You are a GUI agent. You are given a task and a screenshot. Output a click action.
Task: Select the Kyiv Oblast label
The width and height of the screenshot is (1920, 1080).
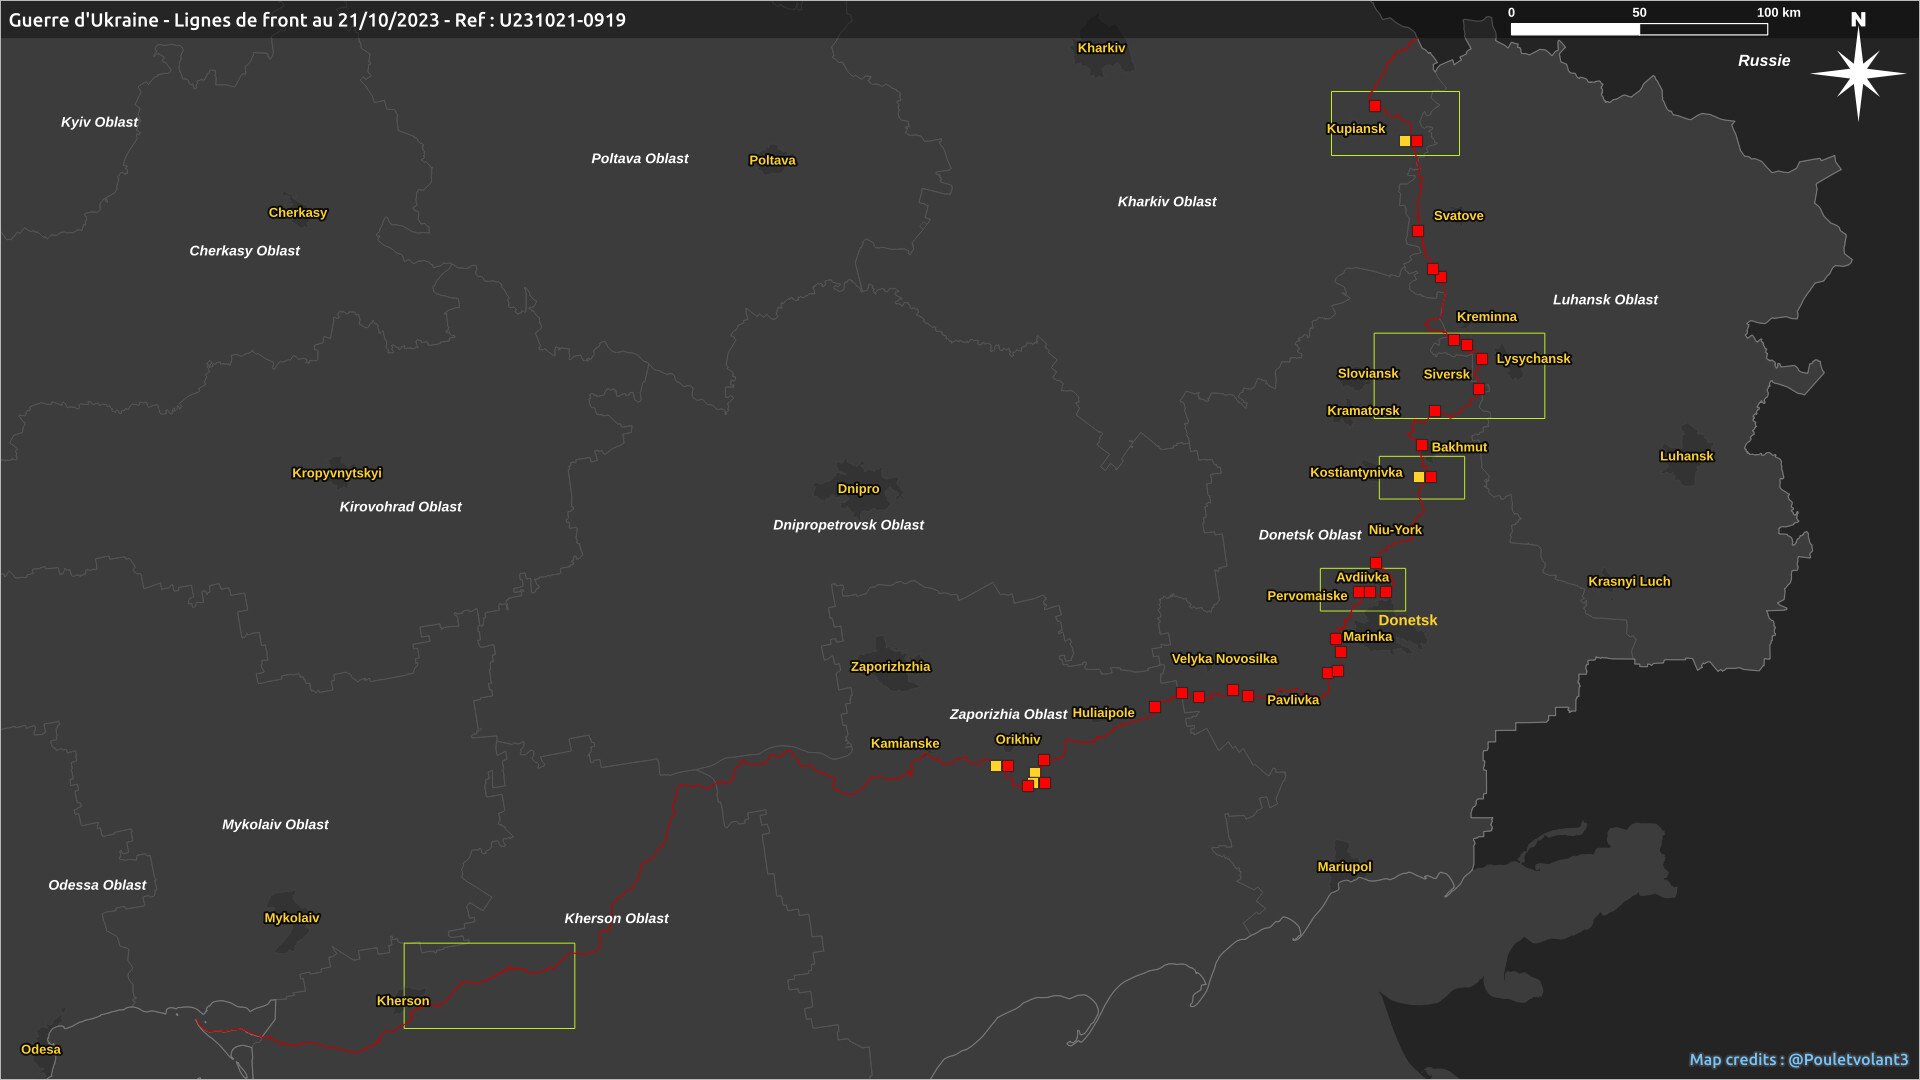pos(99,122)
